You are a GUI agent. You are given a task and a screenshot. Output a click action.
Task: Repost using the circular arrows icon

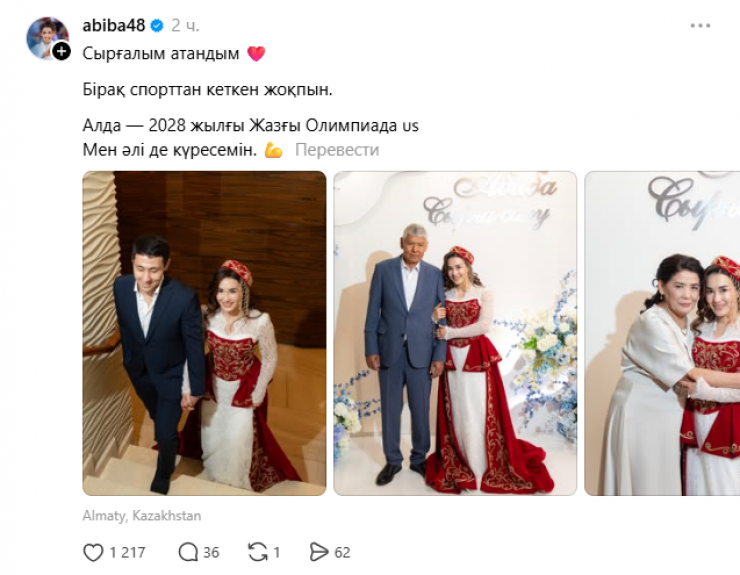point(258,552)
